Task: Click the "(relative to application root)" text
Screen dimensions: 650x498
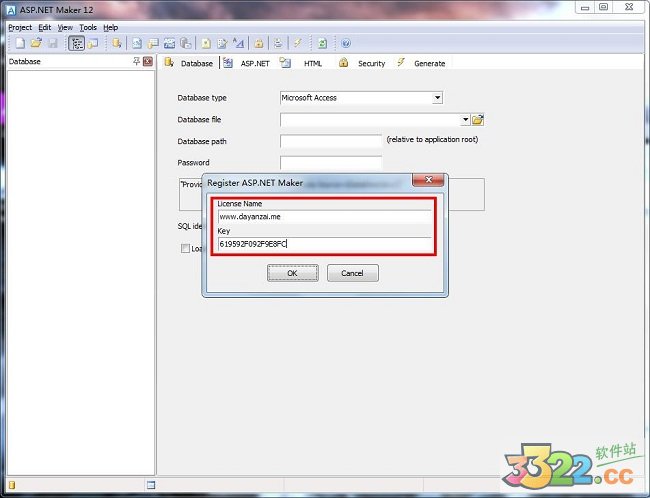Action: point(432,139)
